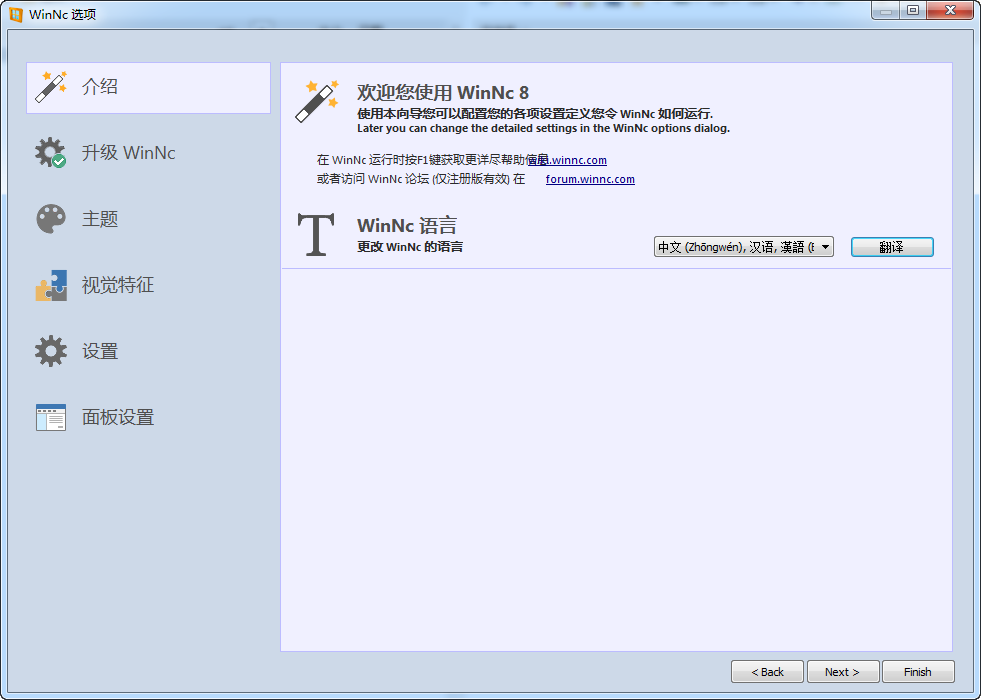Visit the forum.winnc.com link

590,180
